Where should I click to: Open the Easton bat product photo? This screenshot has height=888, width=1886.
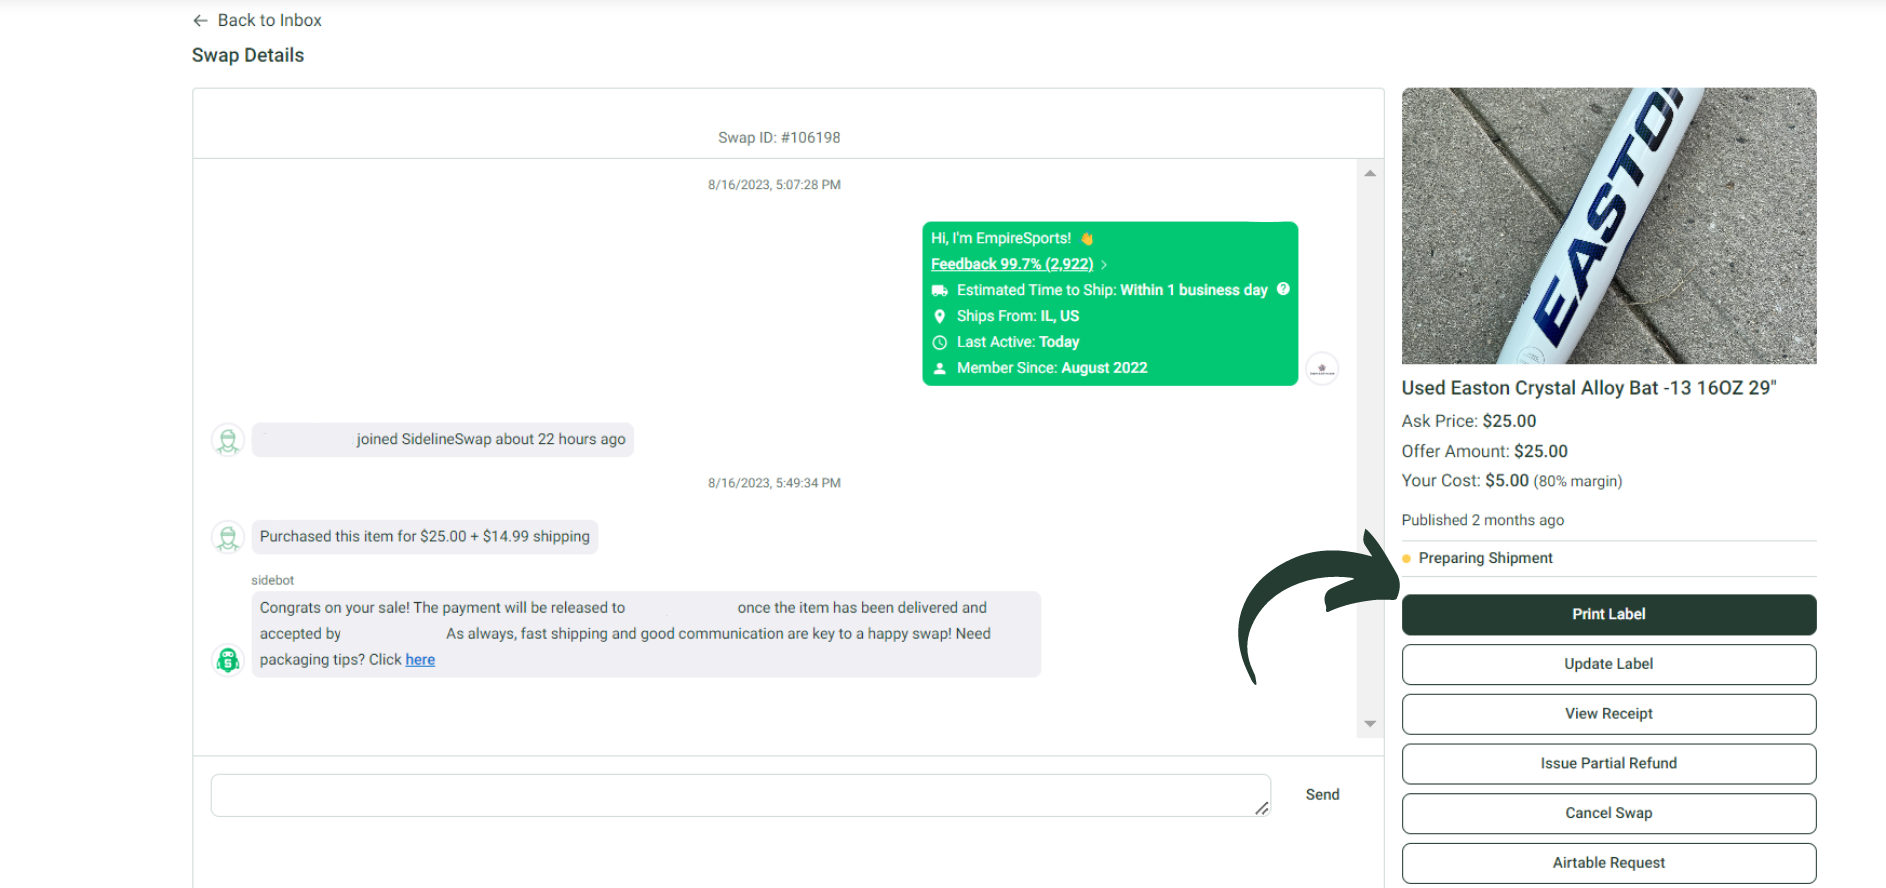pyautogui.click(x=1608, y=226)
